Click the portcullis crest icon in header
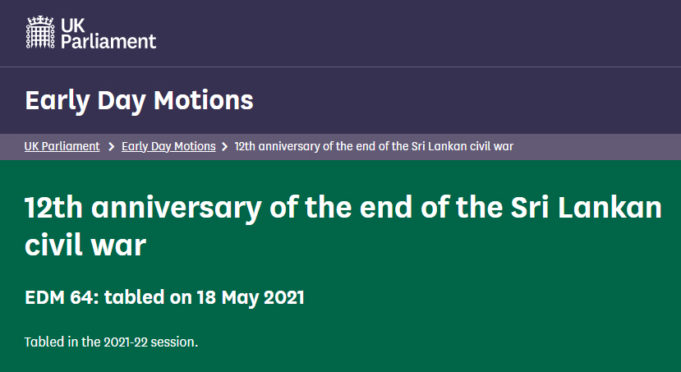Screen dimensions: 681x372 40,32
